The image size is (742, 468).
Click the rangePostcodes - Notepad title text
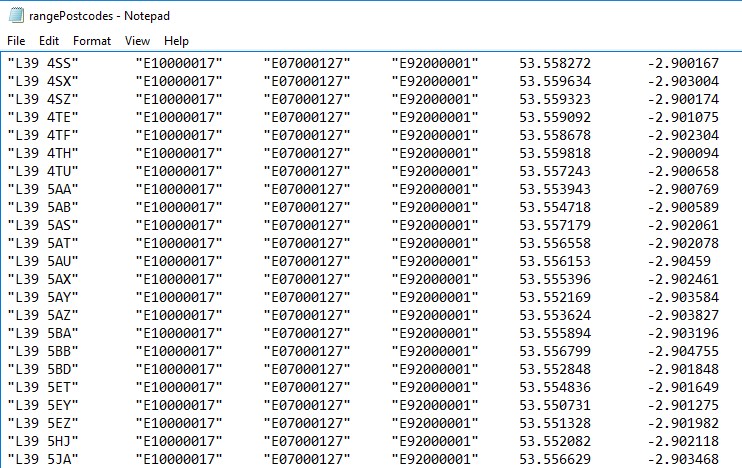99,16
